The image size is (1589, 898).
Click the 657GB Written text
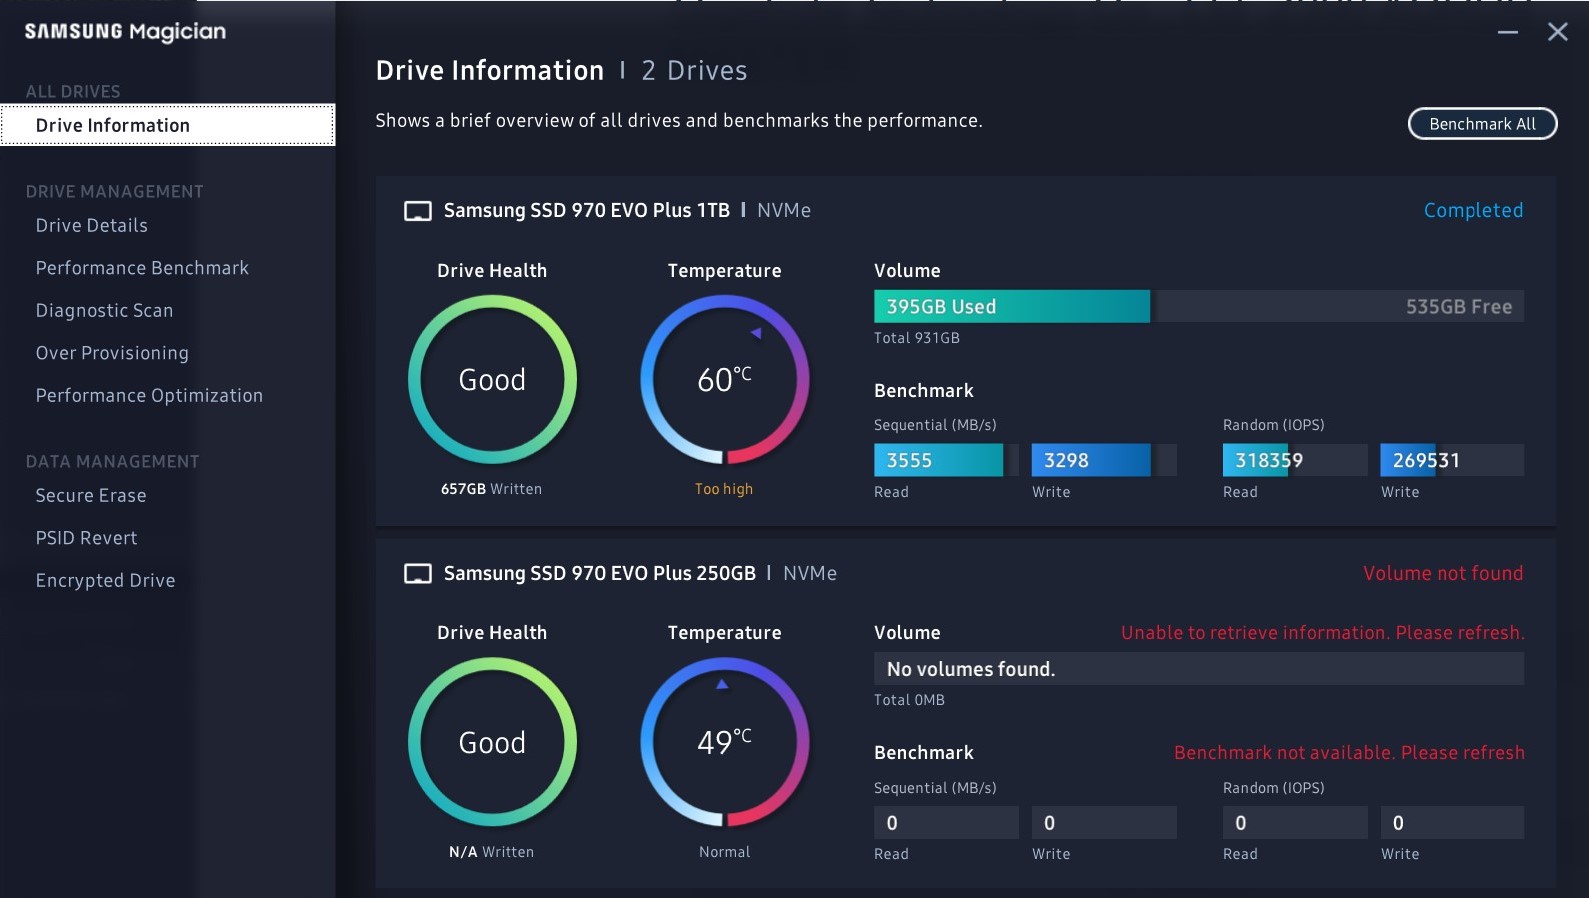click(491, 489)
